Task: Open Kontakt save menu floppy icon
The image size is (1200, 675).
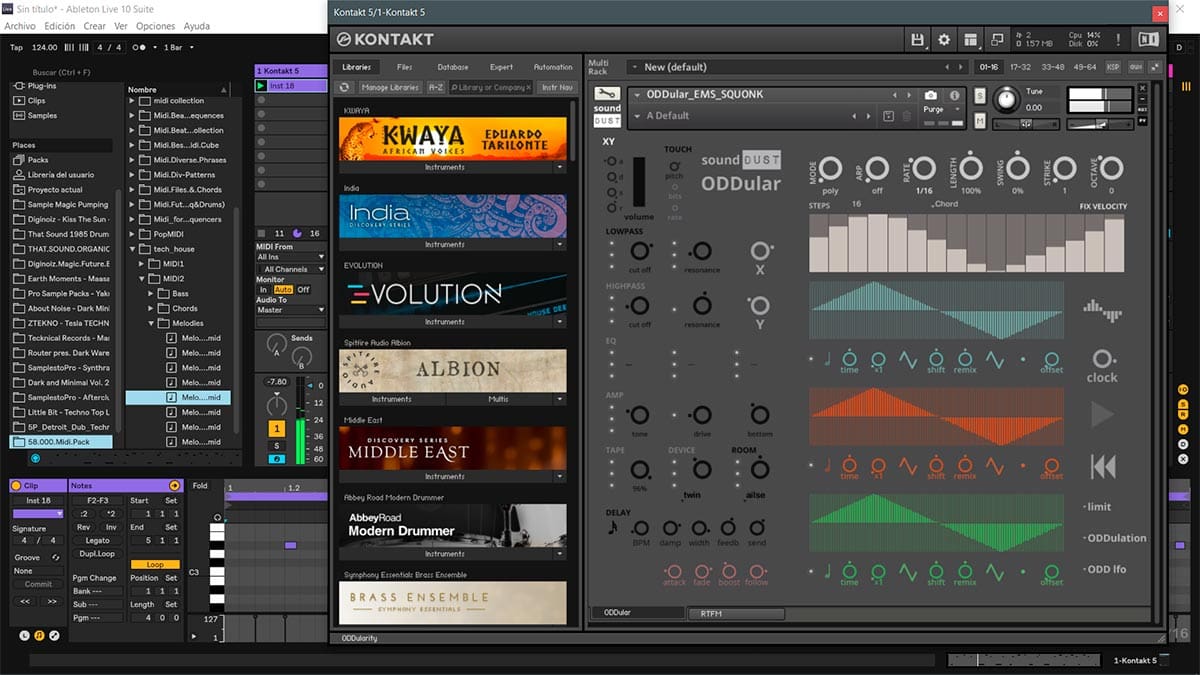Action: [x=918, y=39]
